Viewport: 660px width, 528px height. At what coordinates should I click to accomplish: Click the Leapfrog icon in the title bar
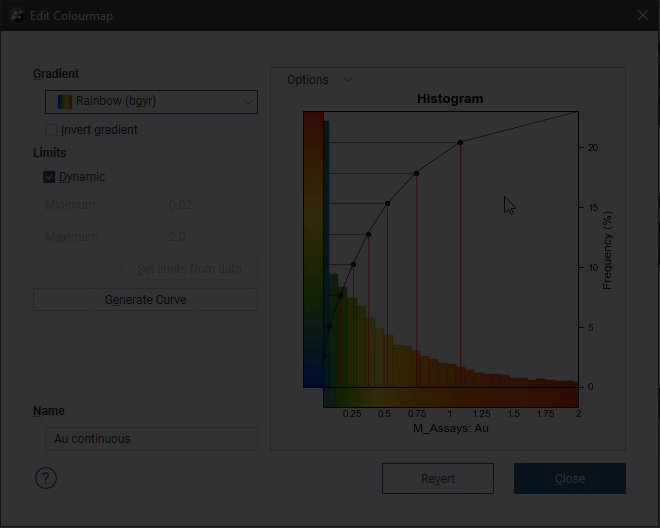(16, 16)
